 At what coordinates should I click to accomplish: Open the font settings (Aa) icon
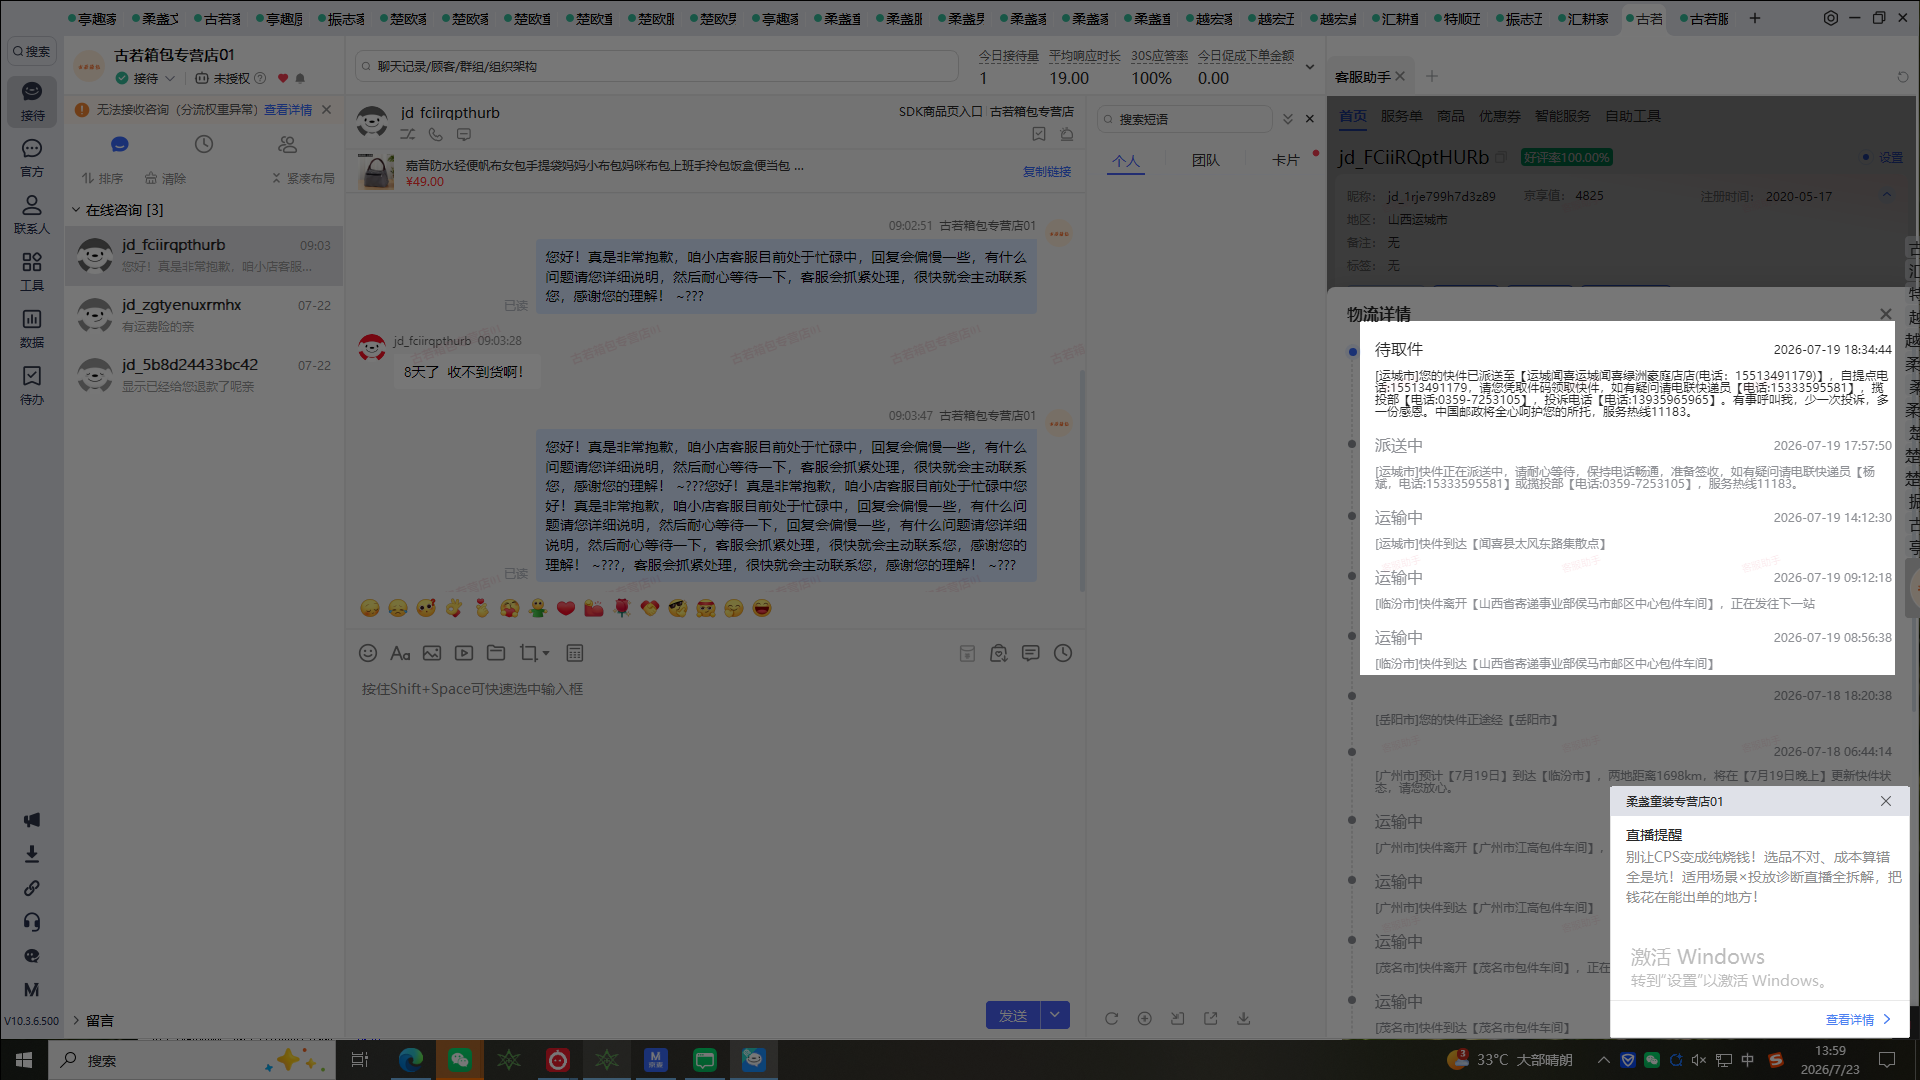400,653
